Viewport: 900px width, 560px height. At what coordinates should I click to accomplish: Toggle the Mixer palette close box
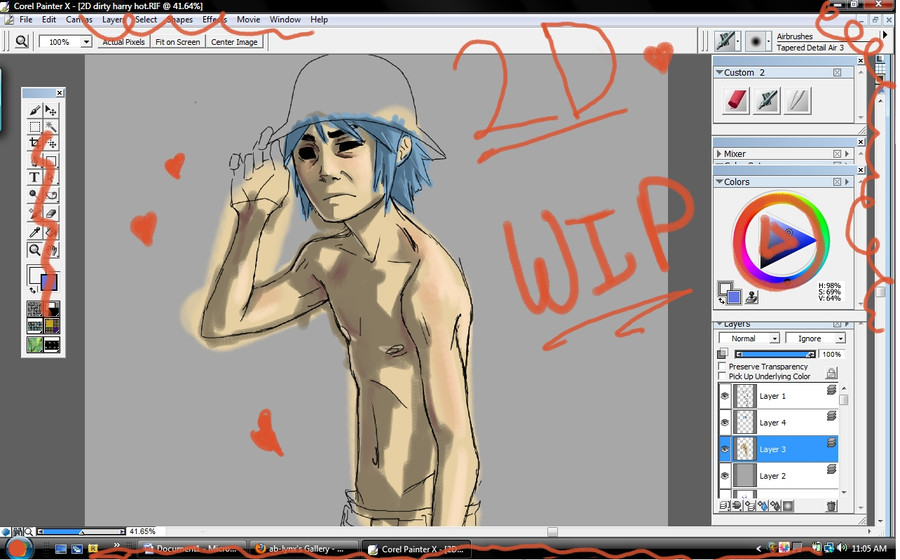coord(837,154)
